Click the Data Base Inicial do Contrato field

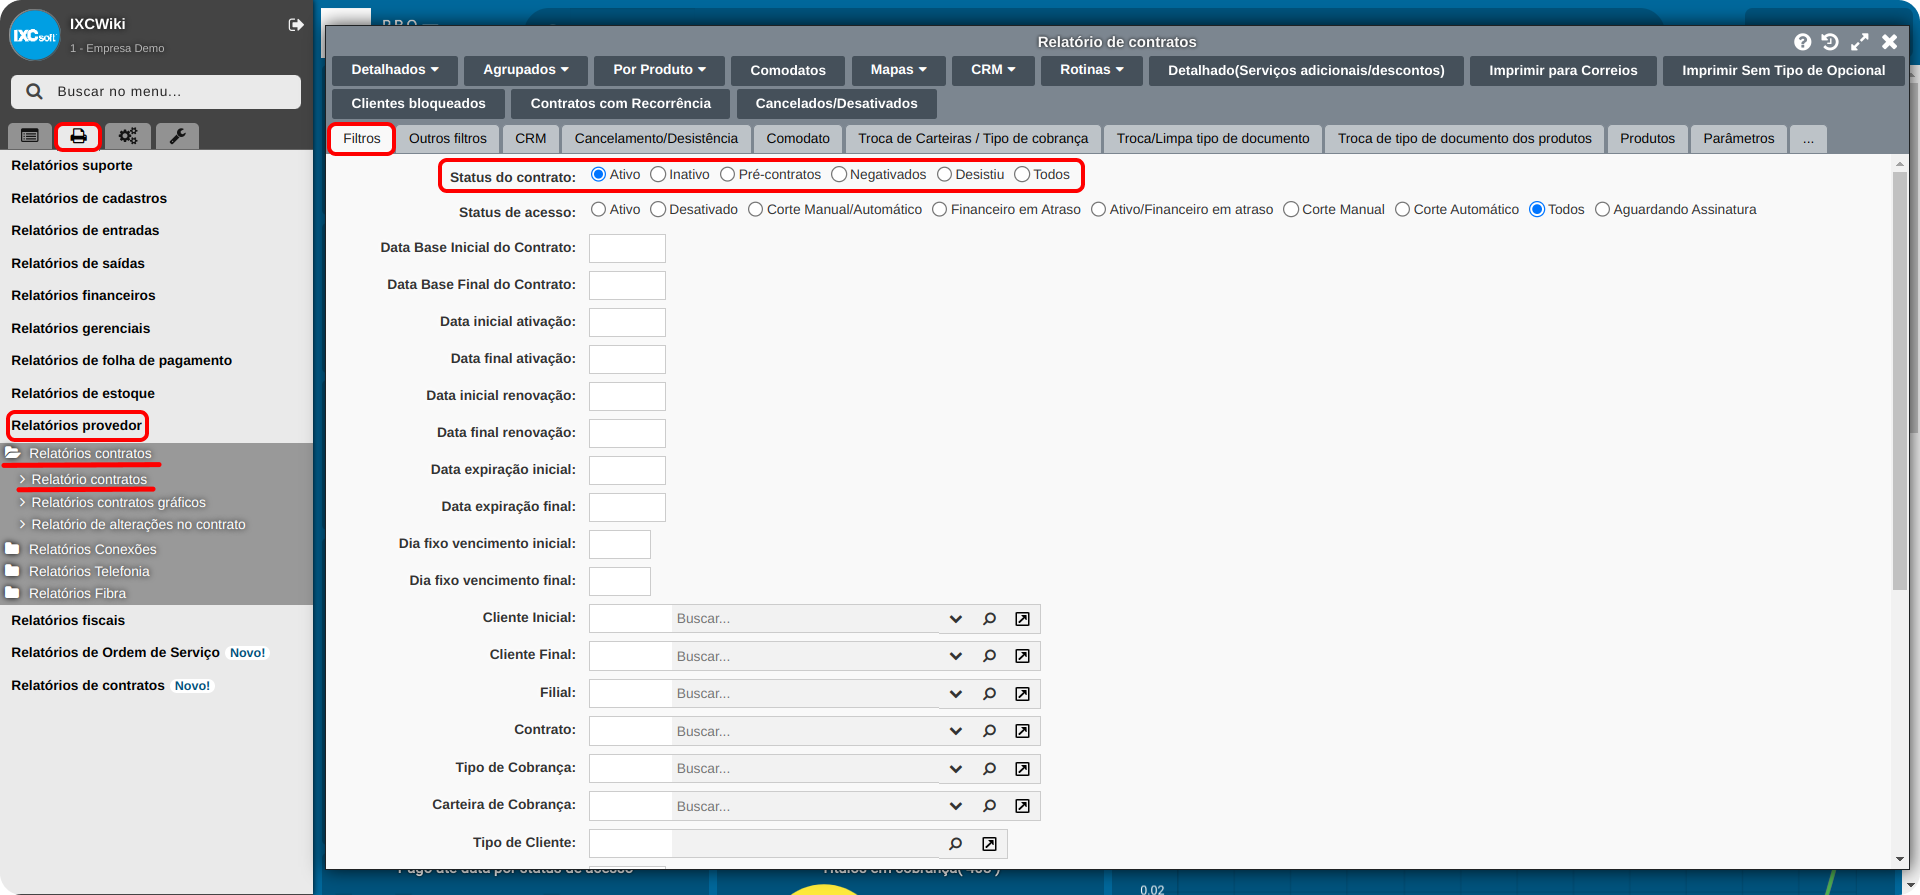point(627,248)
